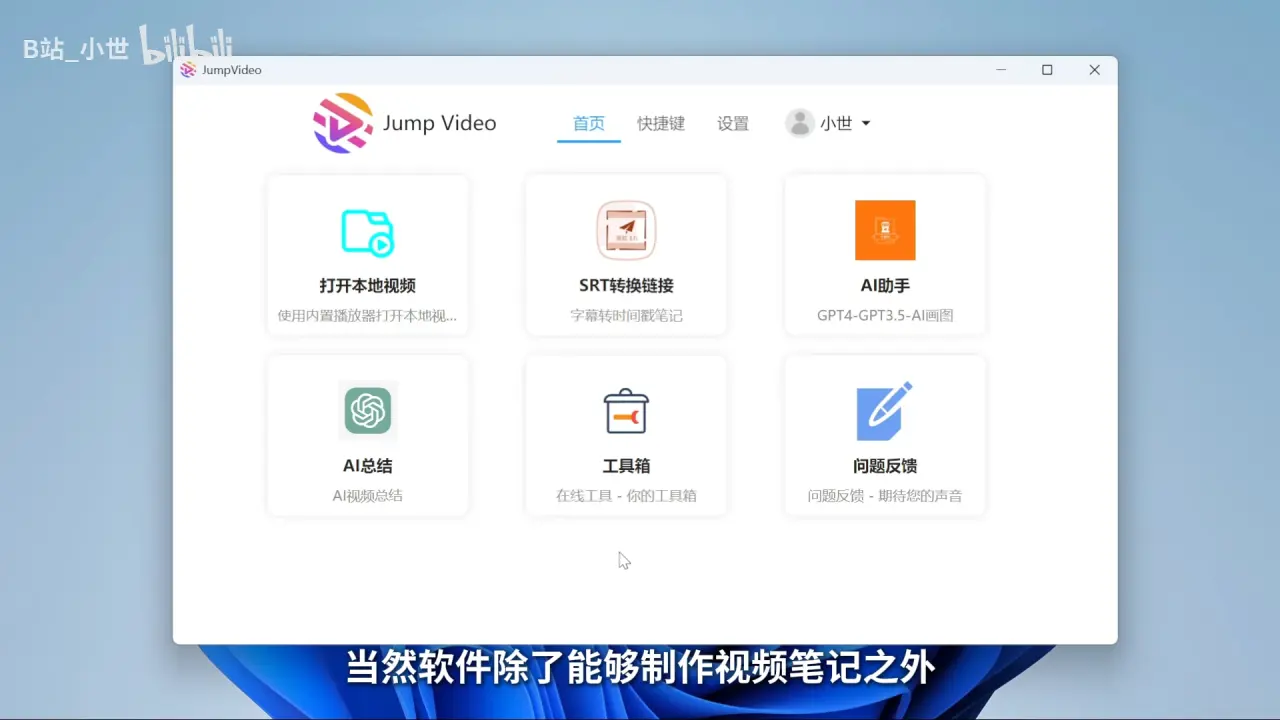
Task: Click the AI视频总结 description
Action: pyautogui.click(x=367, y=496)
